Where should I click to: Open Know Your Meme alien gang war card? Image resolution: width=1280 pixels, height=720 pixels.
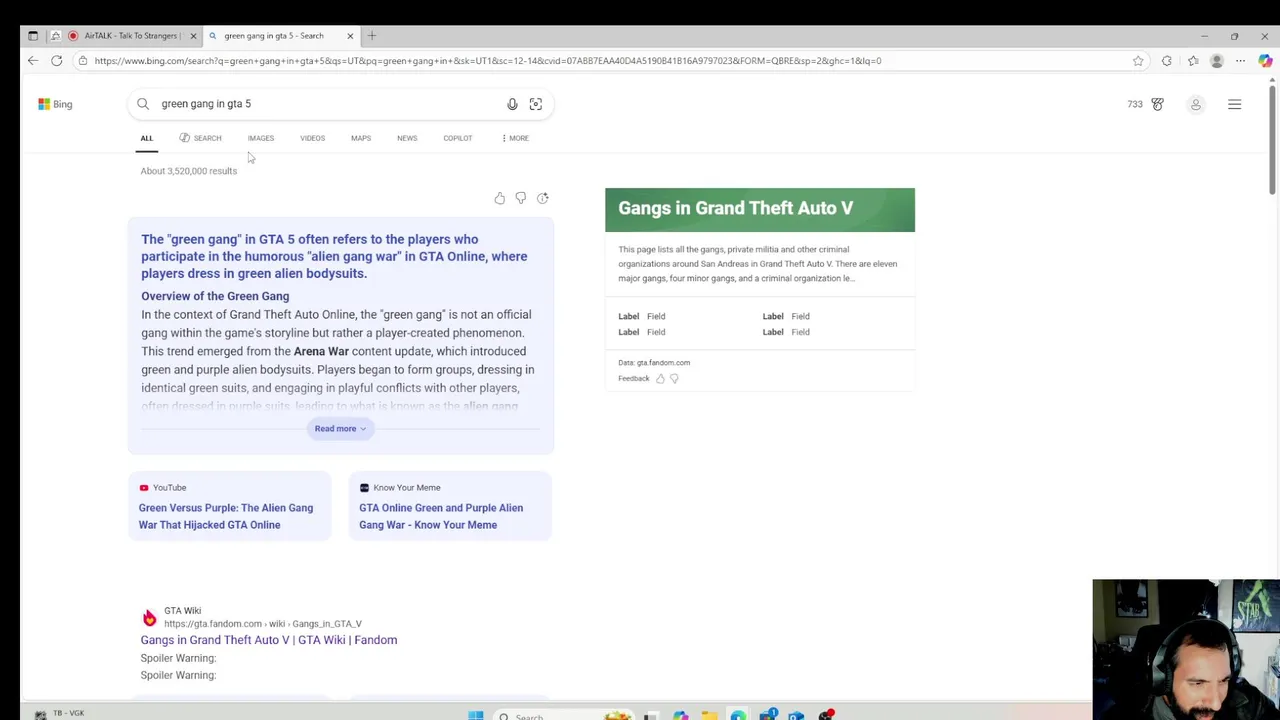[450, 507]
